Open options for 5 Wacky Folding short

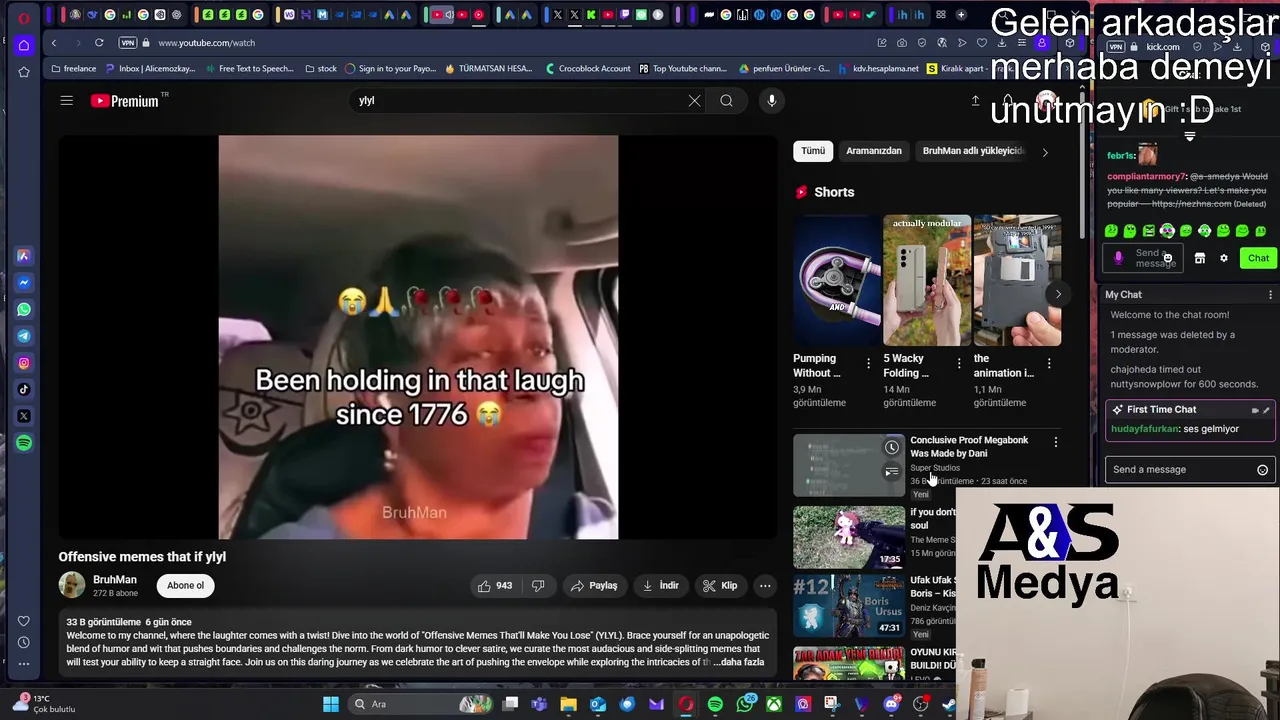coord(959,363)
